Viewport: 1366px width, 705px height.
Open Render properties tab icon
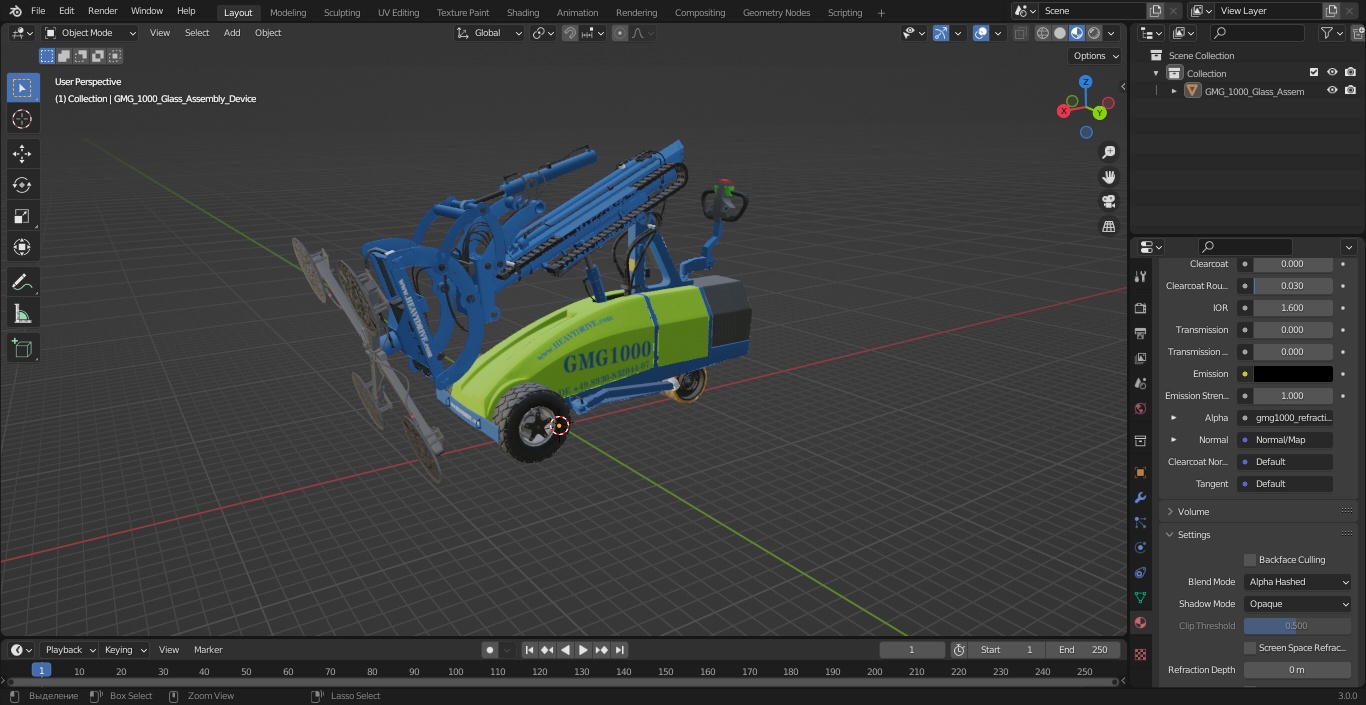tap(1140, 308)
